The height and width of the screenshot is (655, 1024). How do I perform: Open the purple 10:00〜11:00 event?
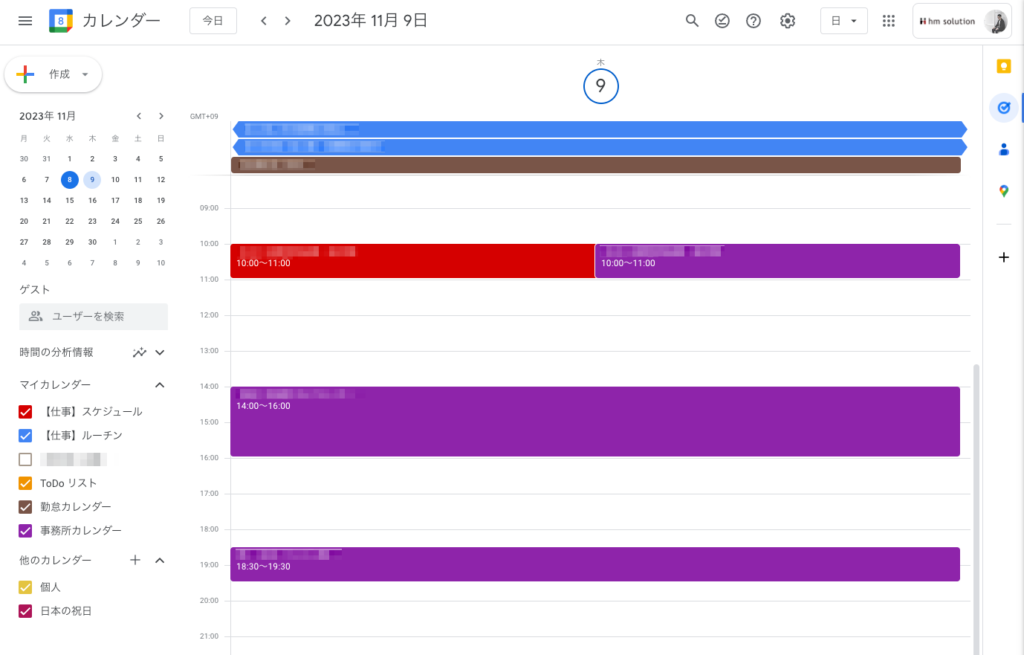777,261
